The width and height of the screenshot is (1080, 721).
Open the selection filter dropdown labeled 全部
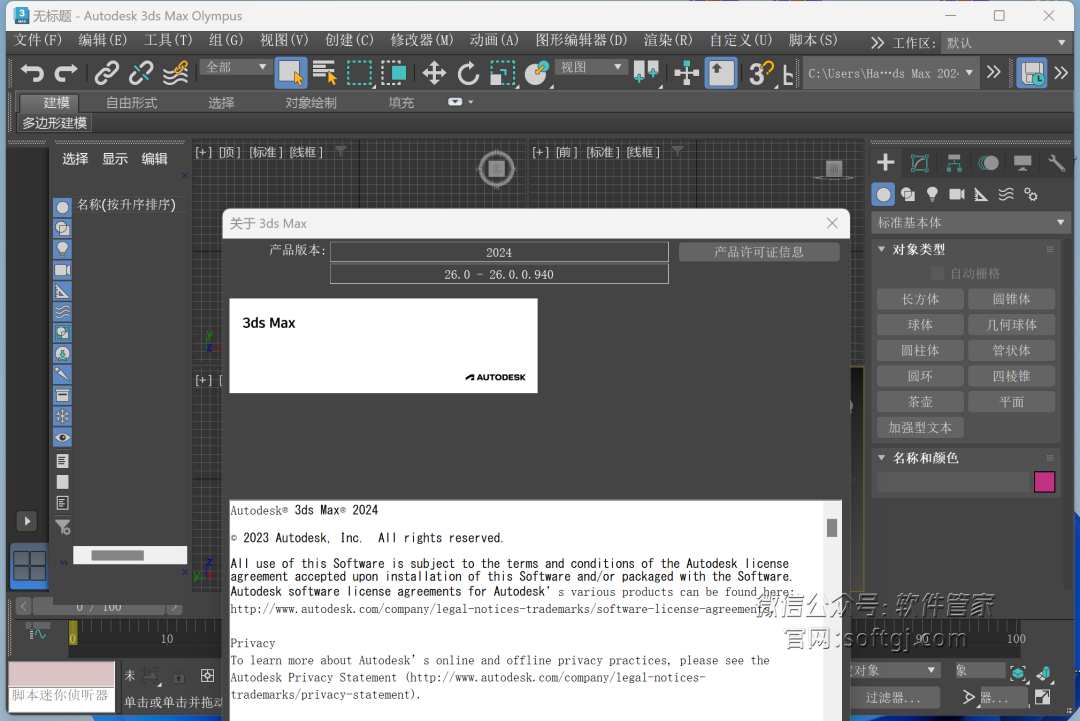[236, 67]
